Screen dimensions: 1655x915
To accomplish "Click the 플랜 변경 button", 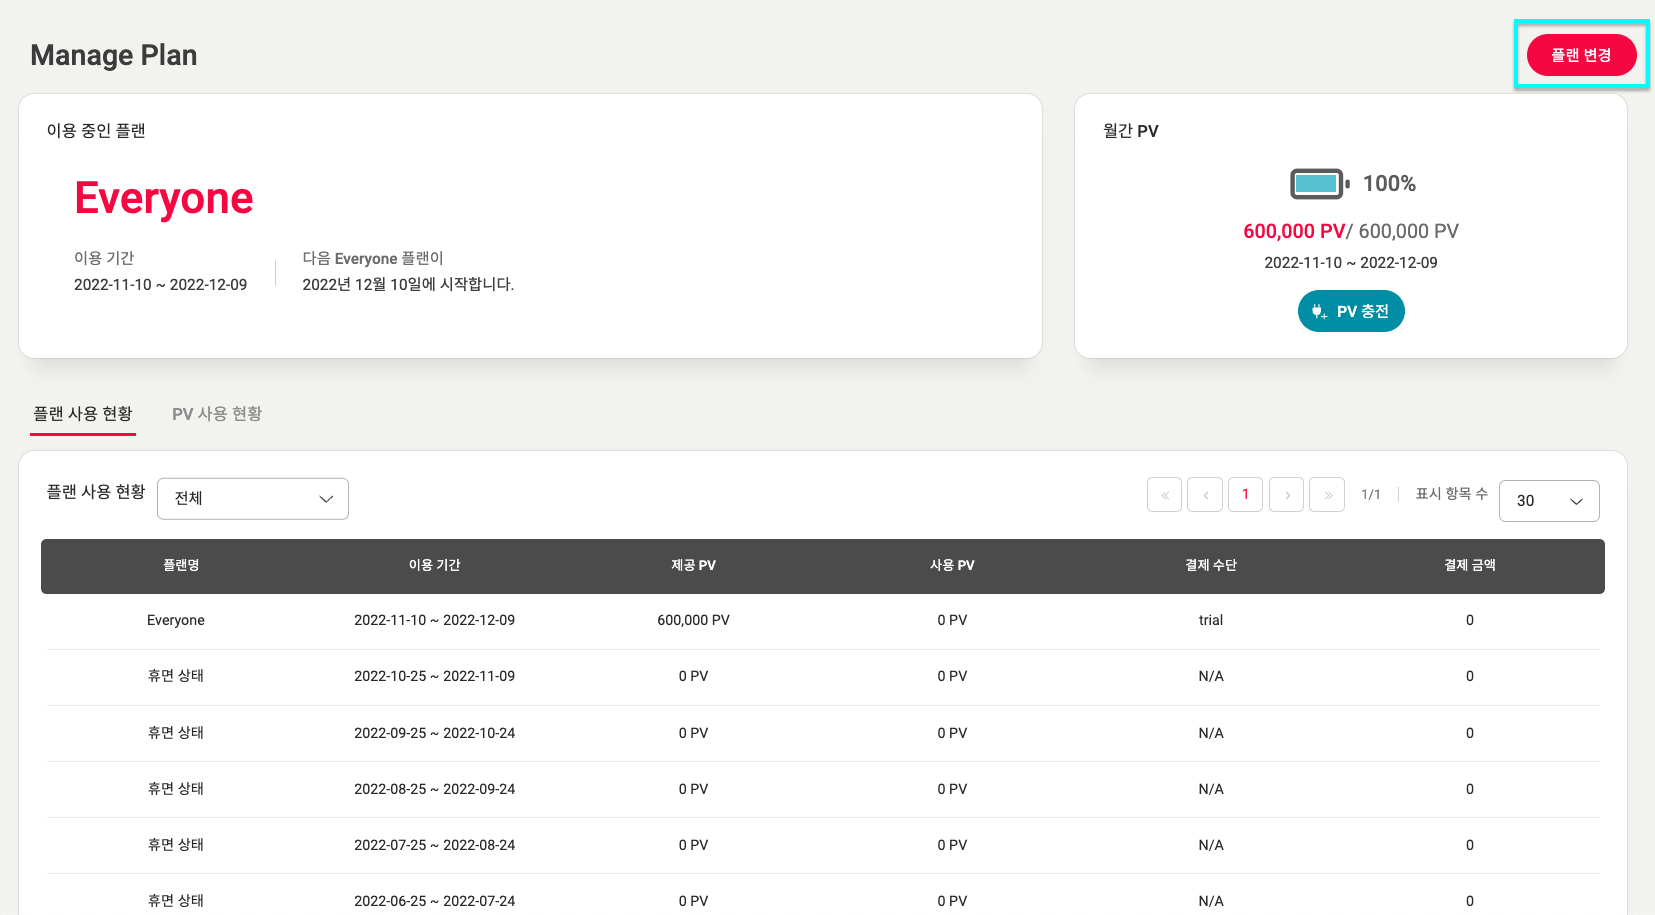I will click(x=1582, y=55).
